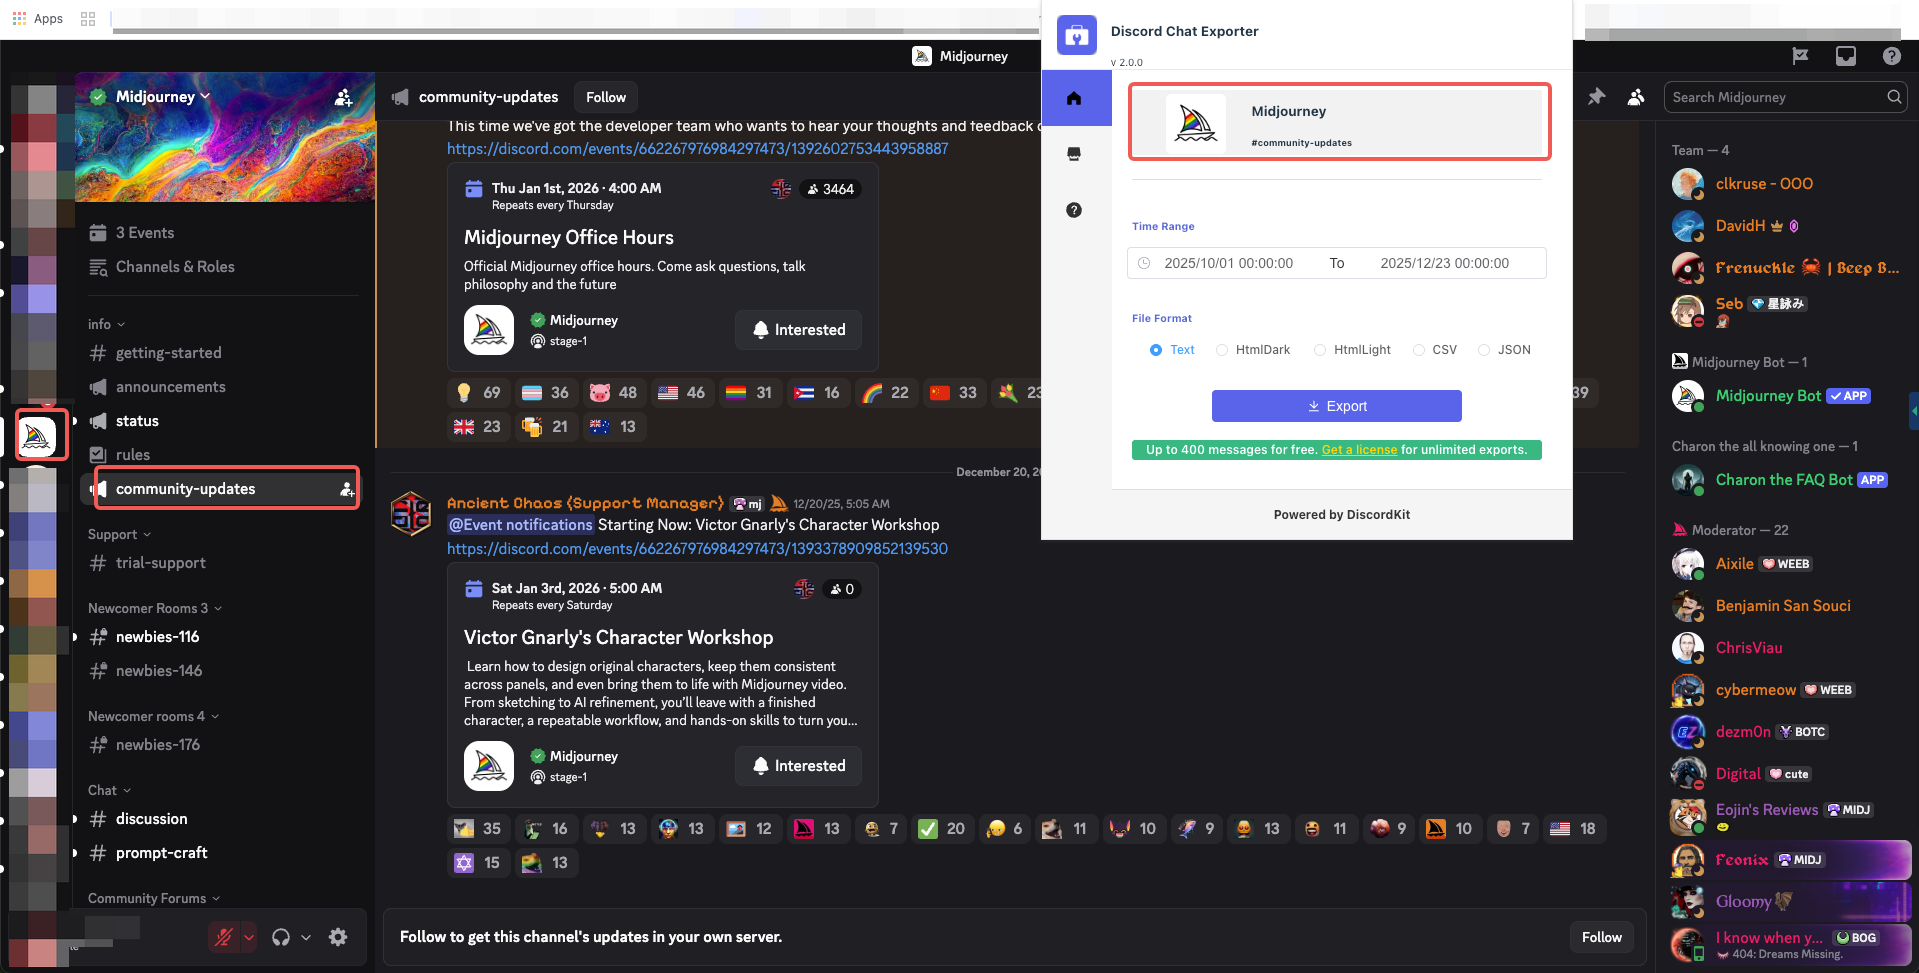Toggle the member list icon in header
This screenshot has height=973, width=1919.
click(x=1636, y=97)
